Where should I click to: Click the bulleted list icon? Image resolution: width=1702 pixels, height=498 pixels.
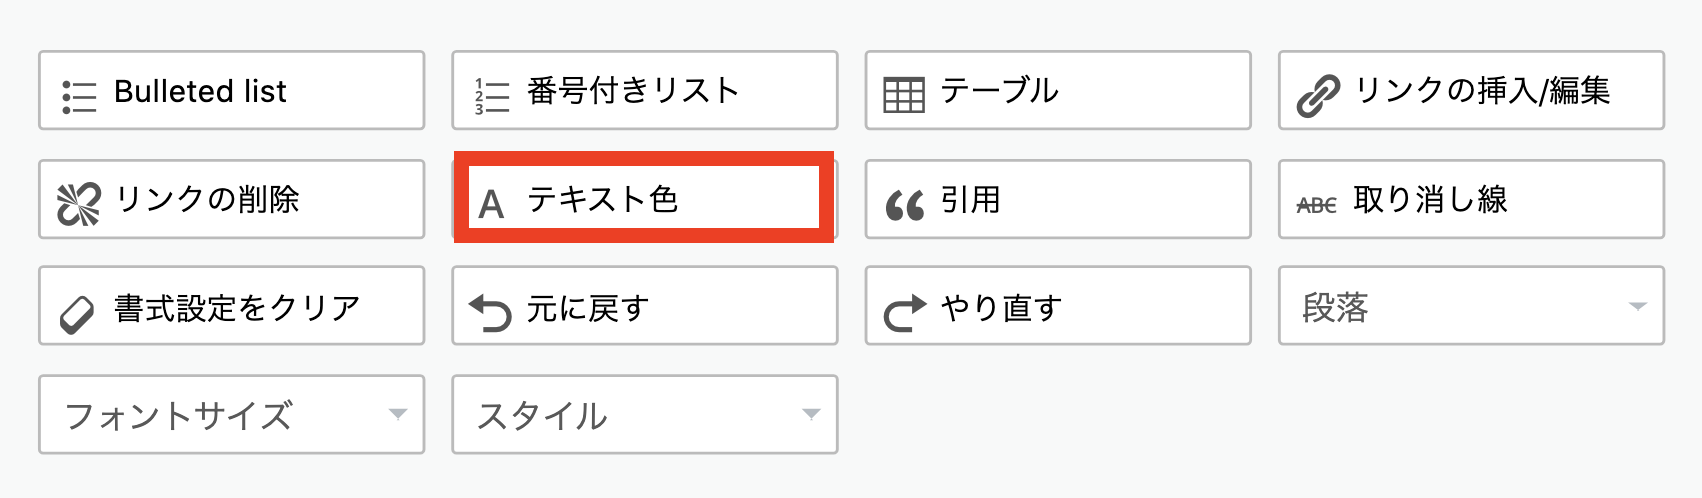click(79, 97)
